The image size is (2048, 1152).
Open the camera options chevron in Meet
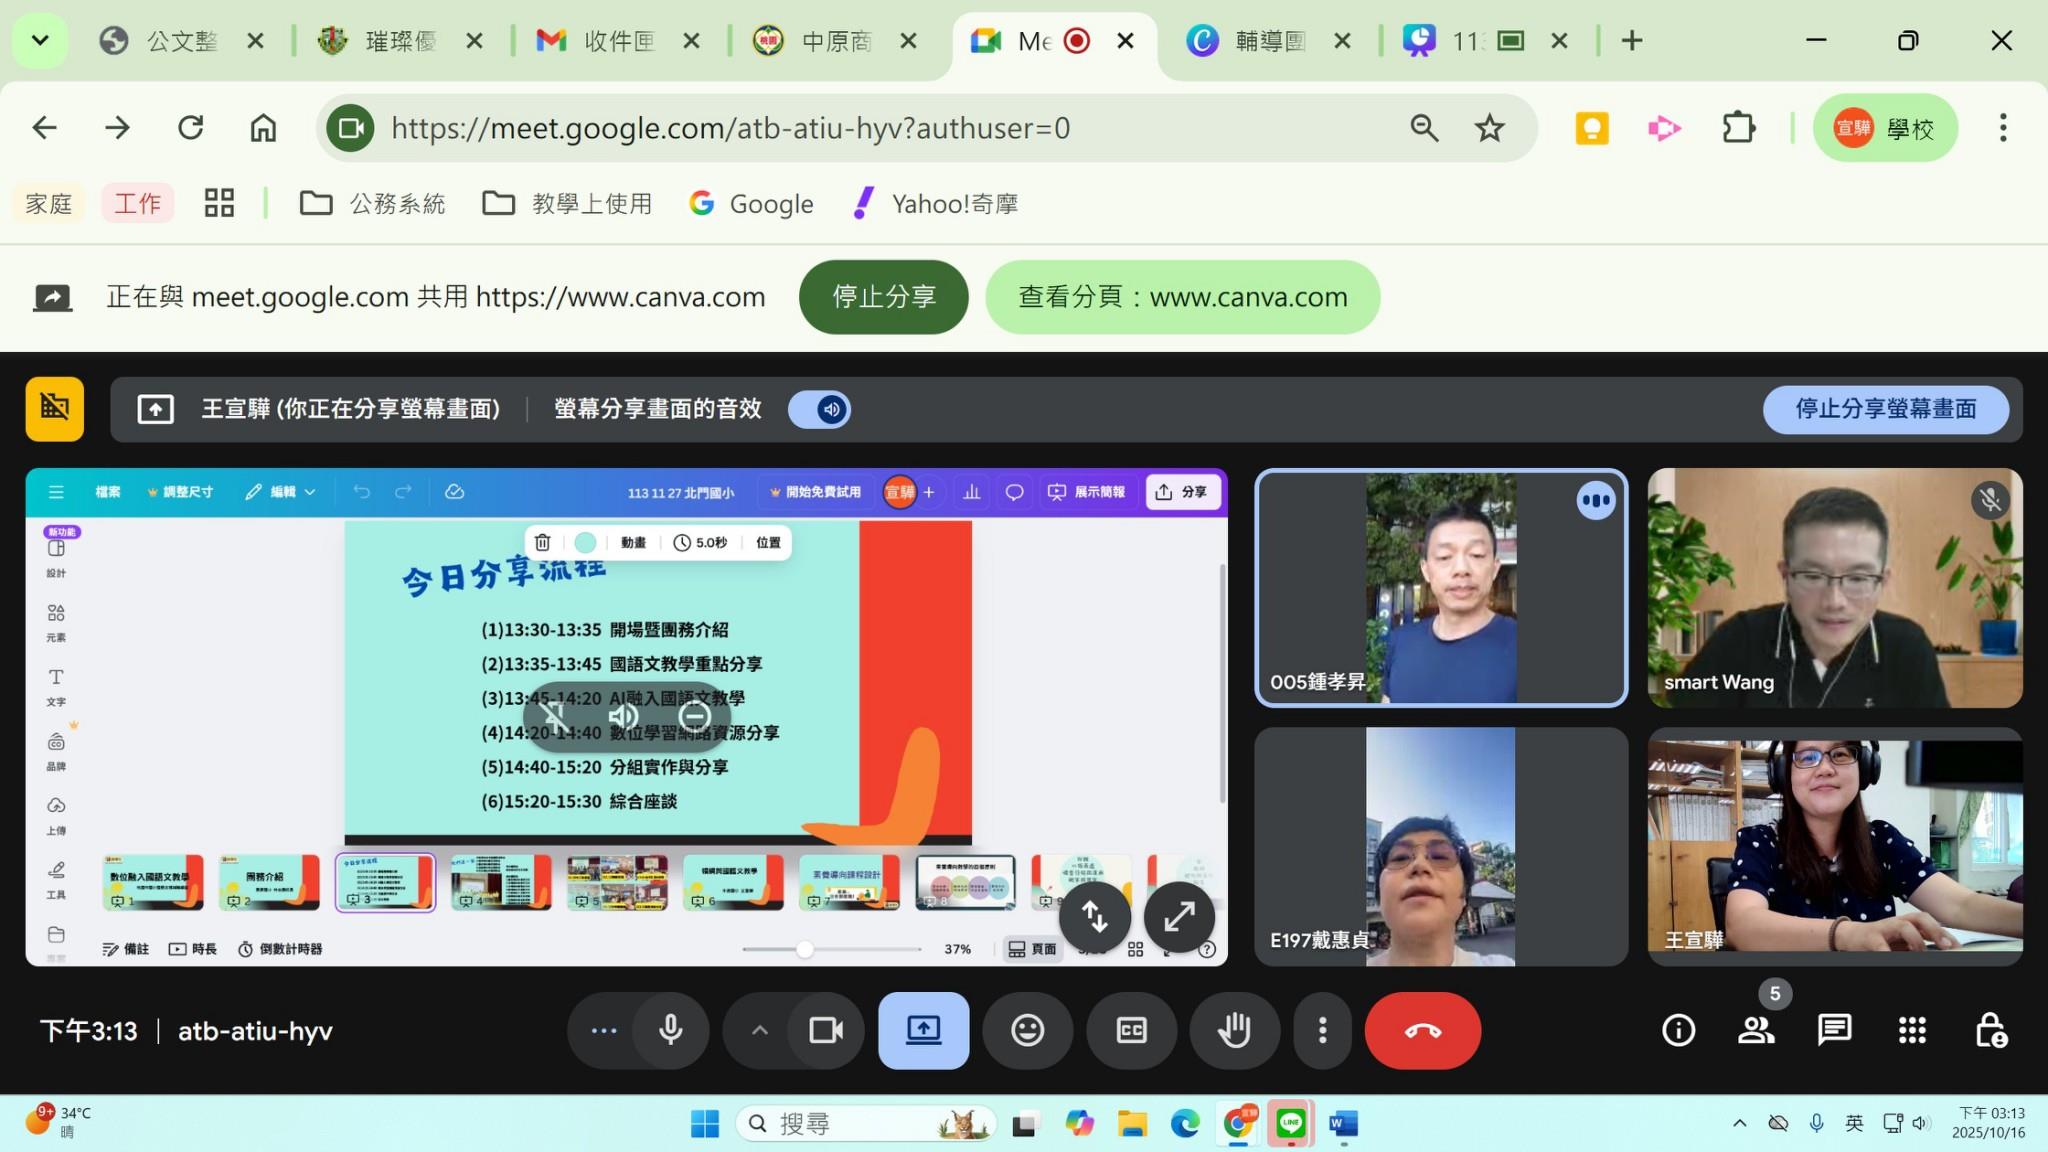(758, 1030)
